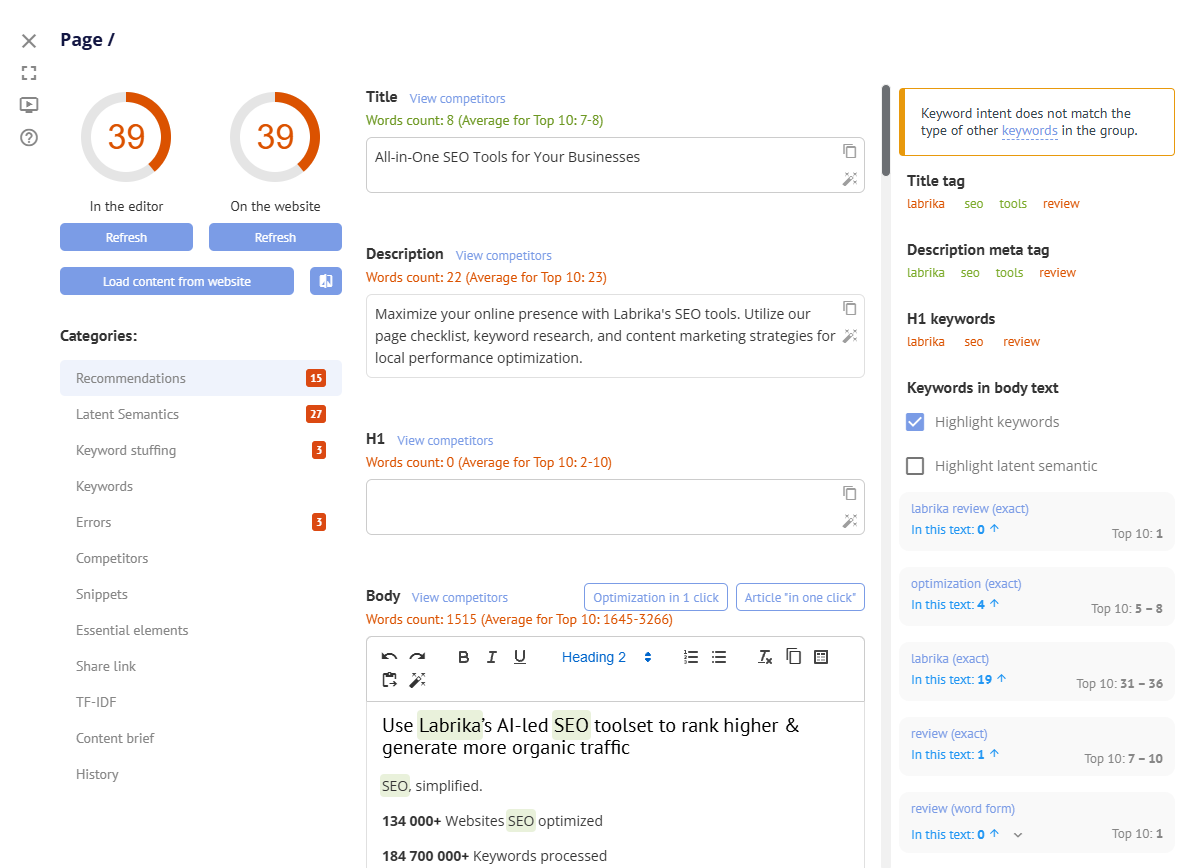The image size is (1187, 868).
Task: View competitors for Body
Action: point(460,597)
